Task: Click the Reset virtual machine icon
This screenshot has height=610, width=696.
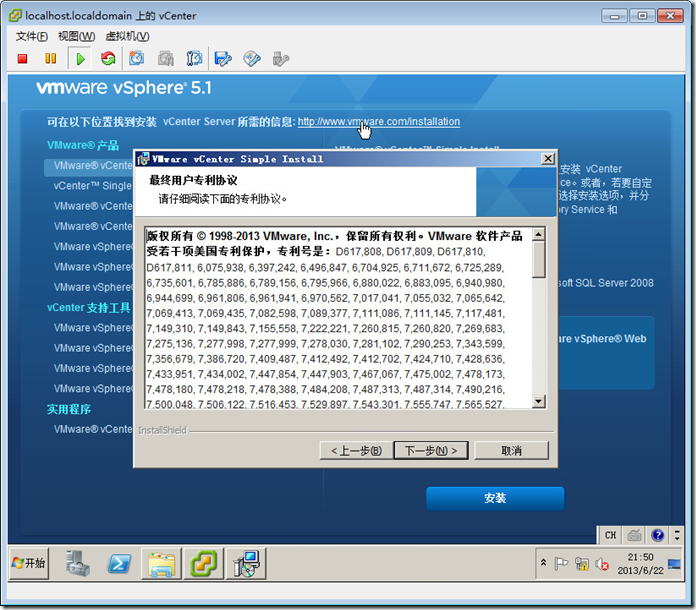Action: point(108,58)
